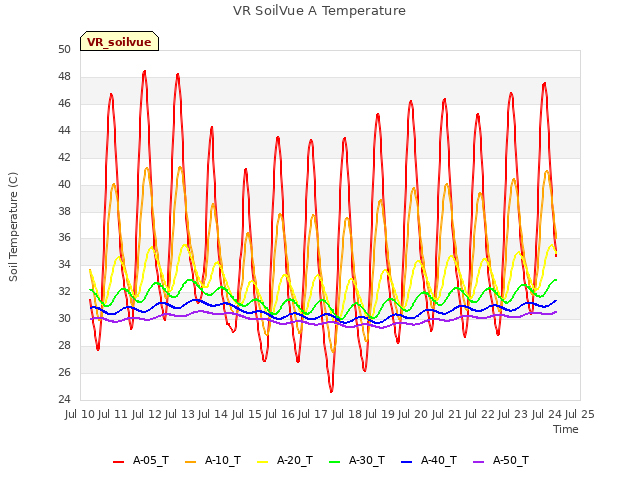
Task: Select the blue A-40_T legend swatch
Action: pos(407,462)
